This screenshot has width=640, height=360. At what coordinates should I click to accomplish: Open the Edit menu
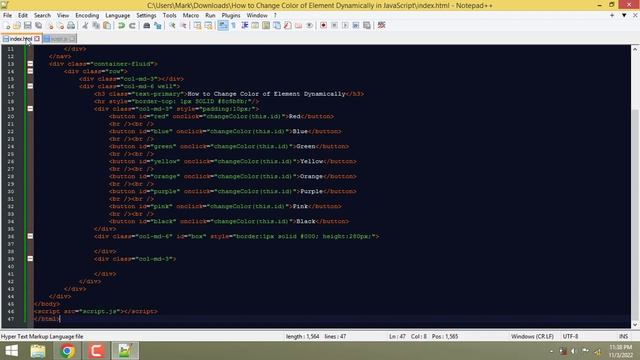click(x=23, y=16)
